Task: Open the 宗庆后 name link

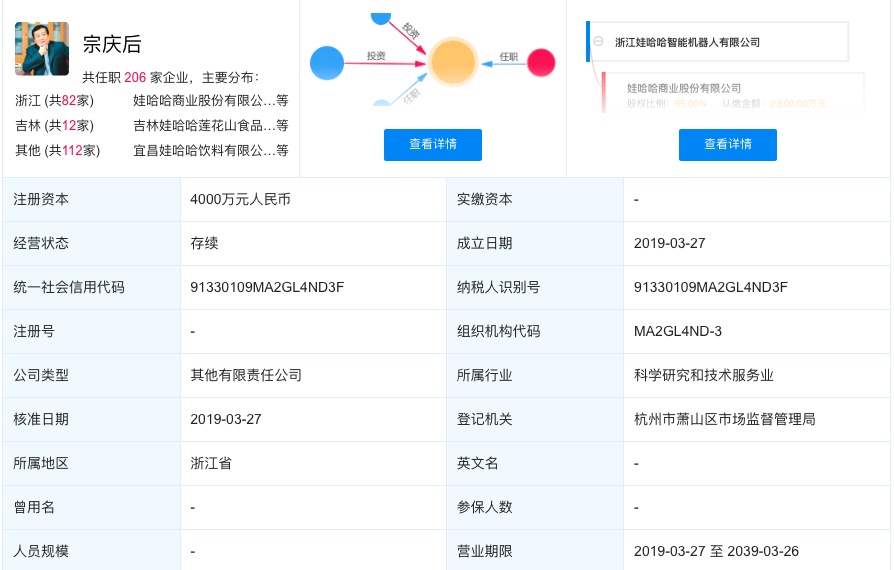Action: [x=111, y=45]
